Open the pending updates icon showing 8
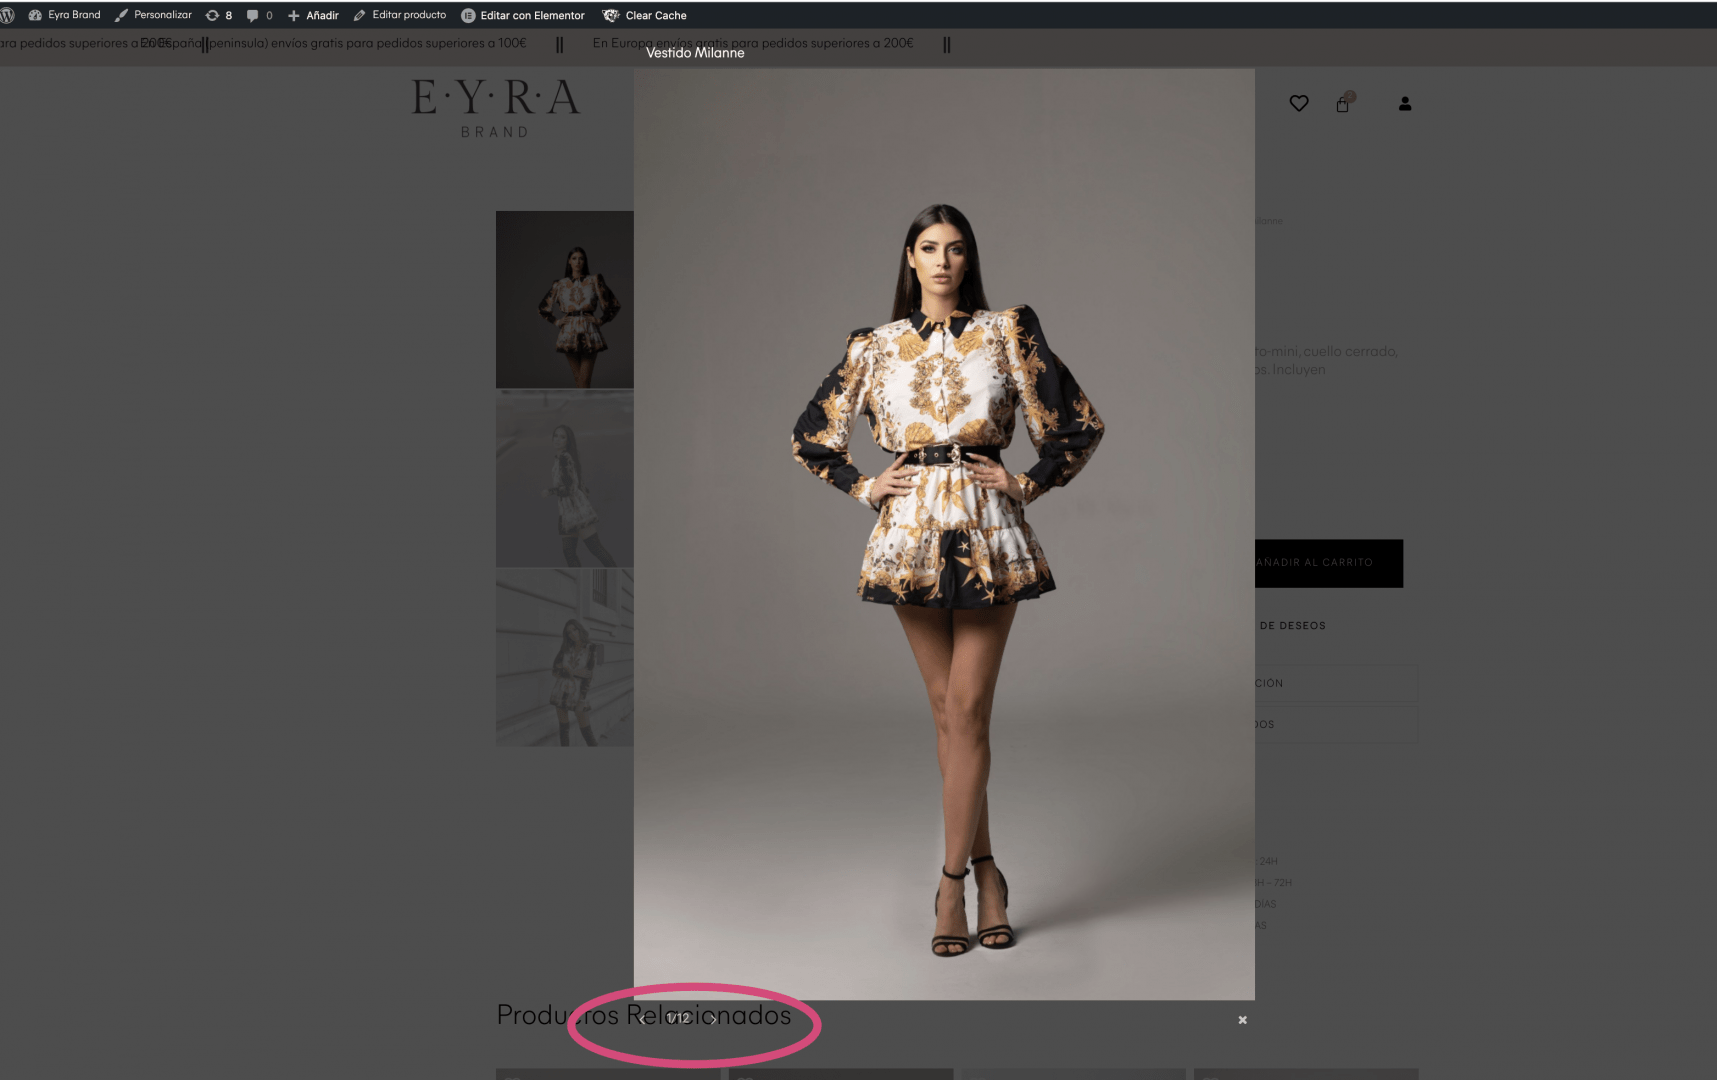The image size is (1717, 1080). click(219, 15)
